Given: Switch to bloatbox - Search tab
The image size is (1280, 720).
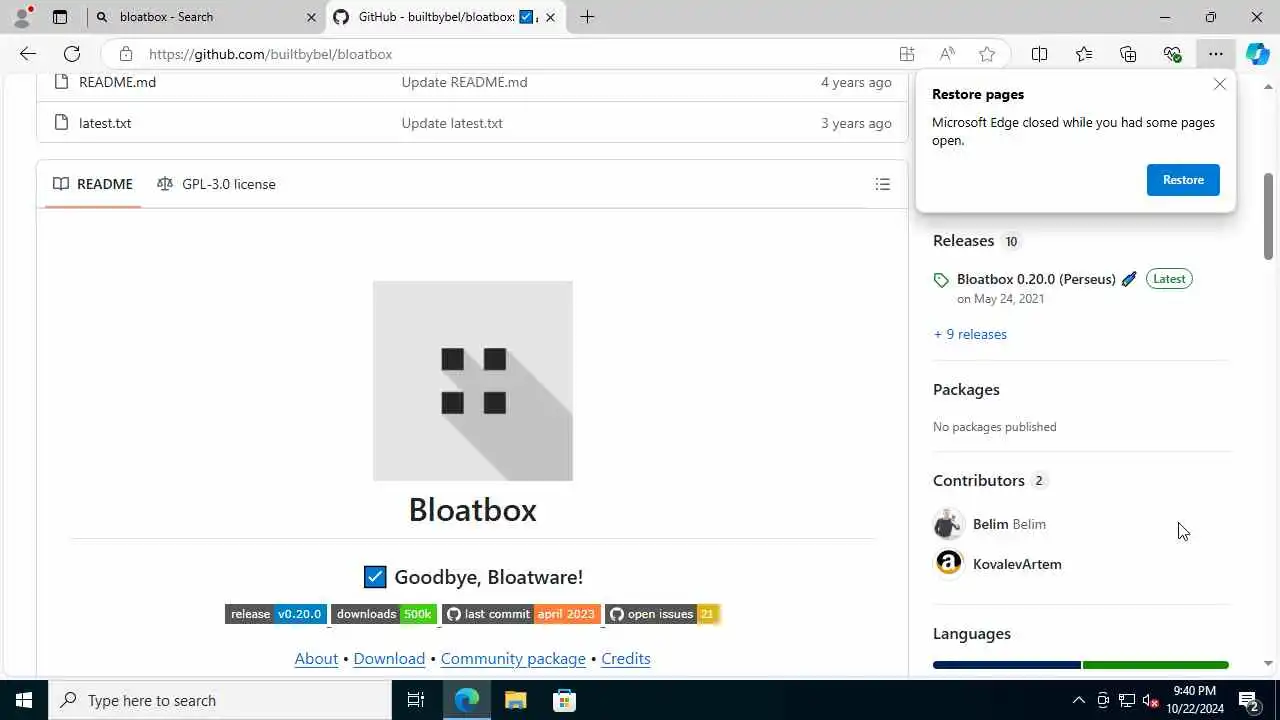Looking at the screenshot, I should click(206, 17).
